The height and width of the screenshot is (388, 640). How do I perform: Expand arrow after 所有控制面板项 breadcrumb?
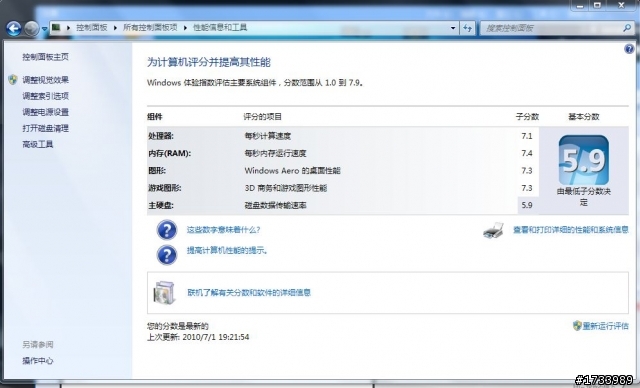[x=185, y=28]
